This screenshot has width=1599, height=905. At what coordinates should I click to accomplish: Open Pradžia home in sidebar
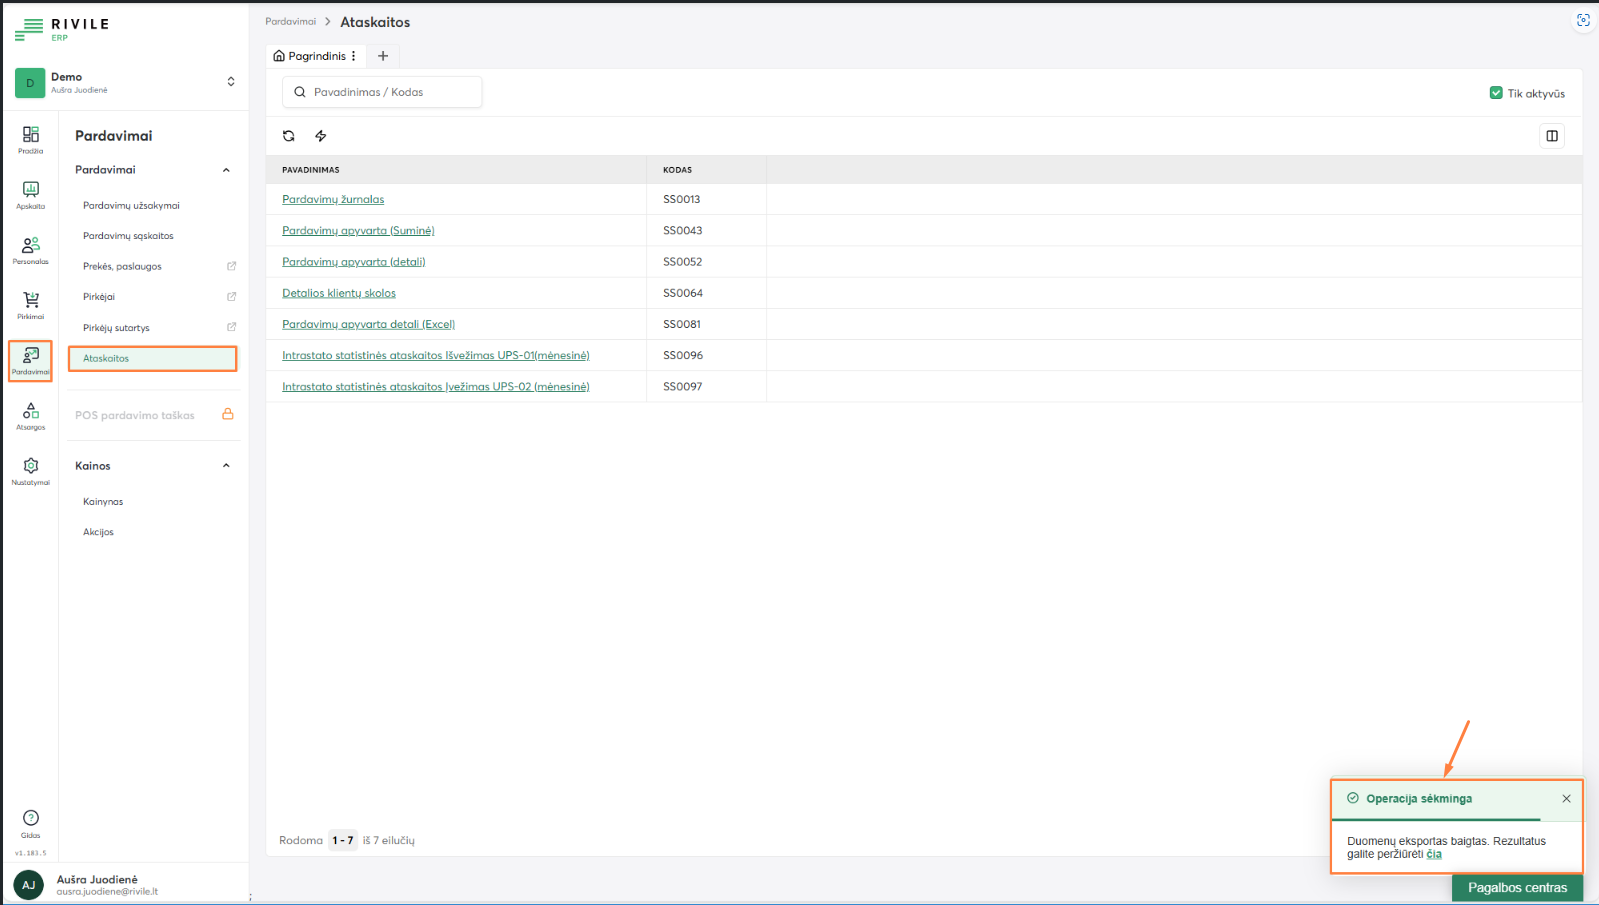pos(31,139)
